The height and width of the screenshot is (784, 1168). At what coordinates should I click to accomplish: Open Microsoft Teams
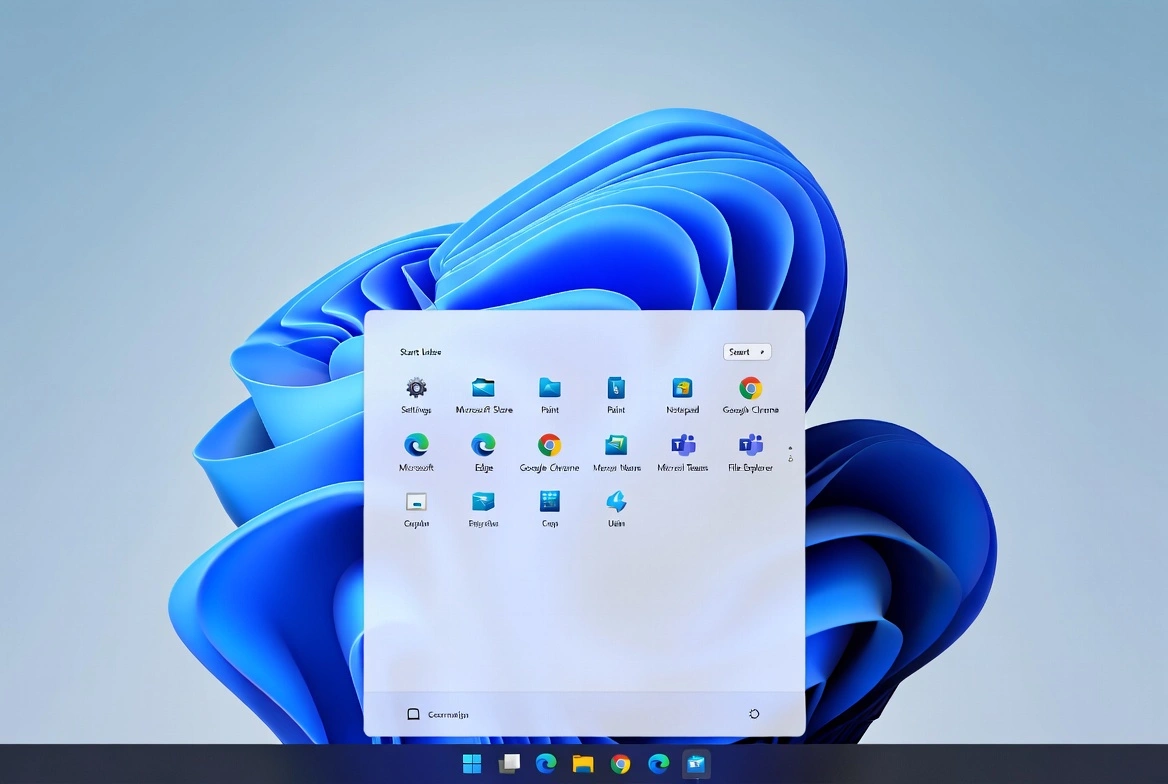[681, 447]
